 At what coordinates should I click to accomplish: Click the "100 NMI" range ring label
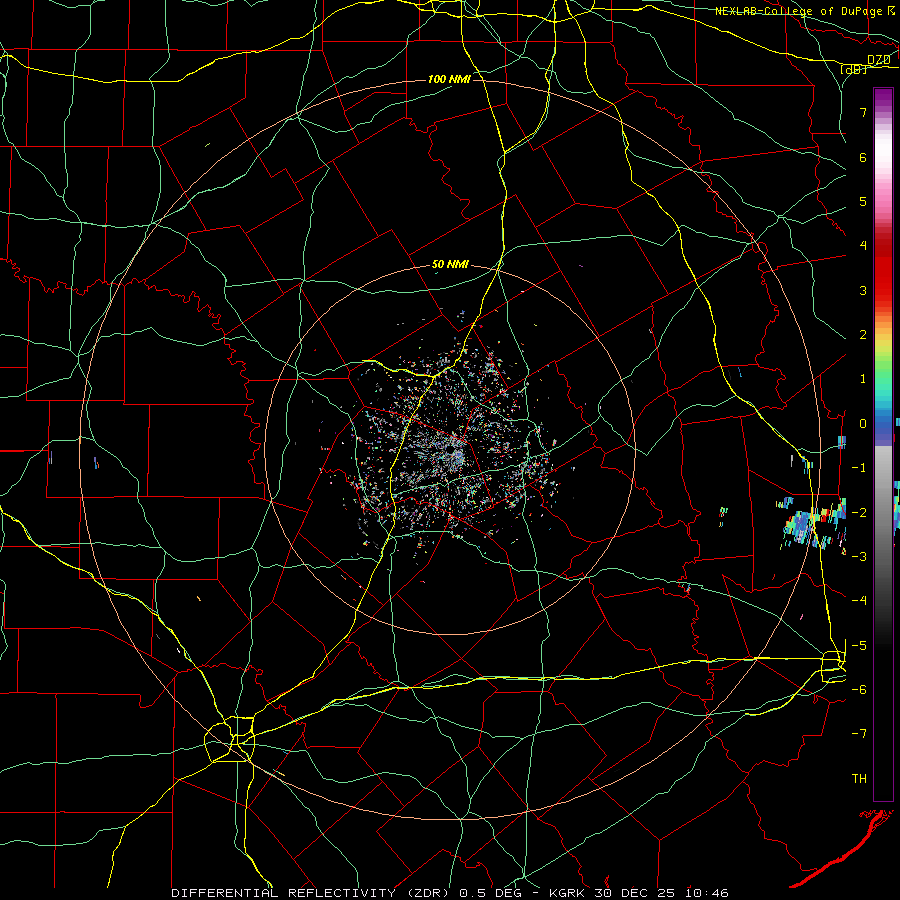point(449,79)
